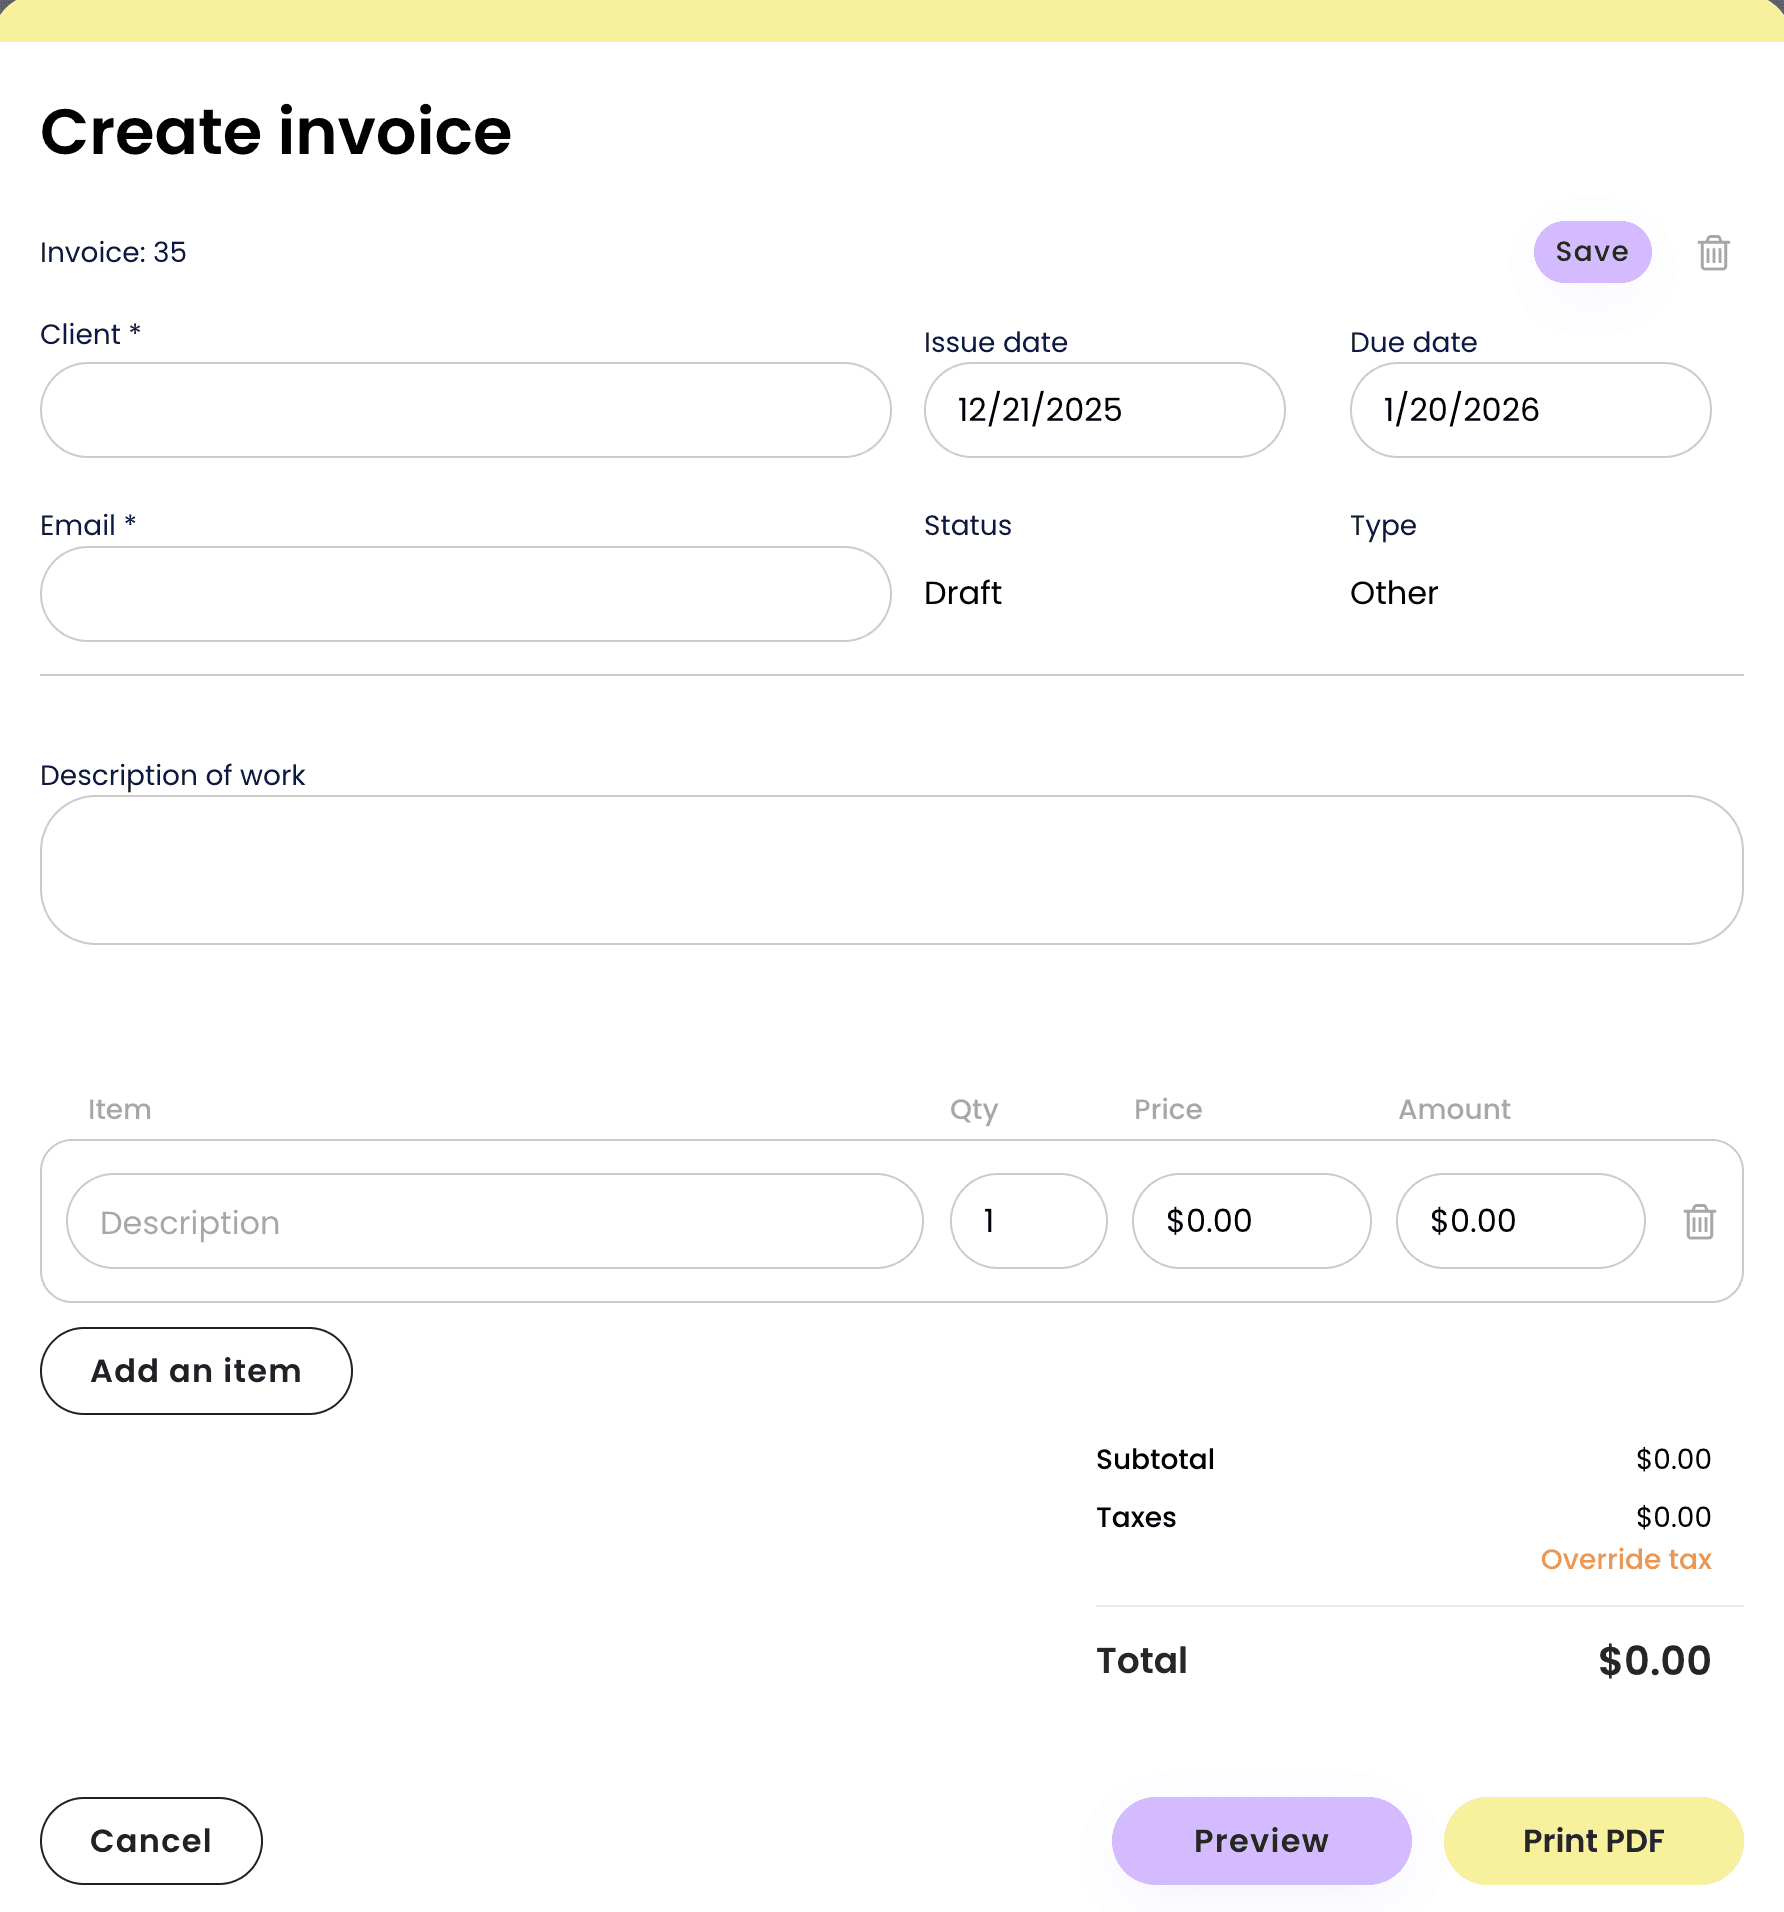Print the invoice as PDF
This screenshot has width=1784, height=1912.
[1593, 1841]
